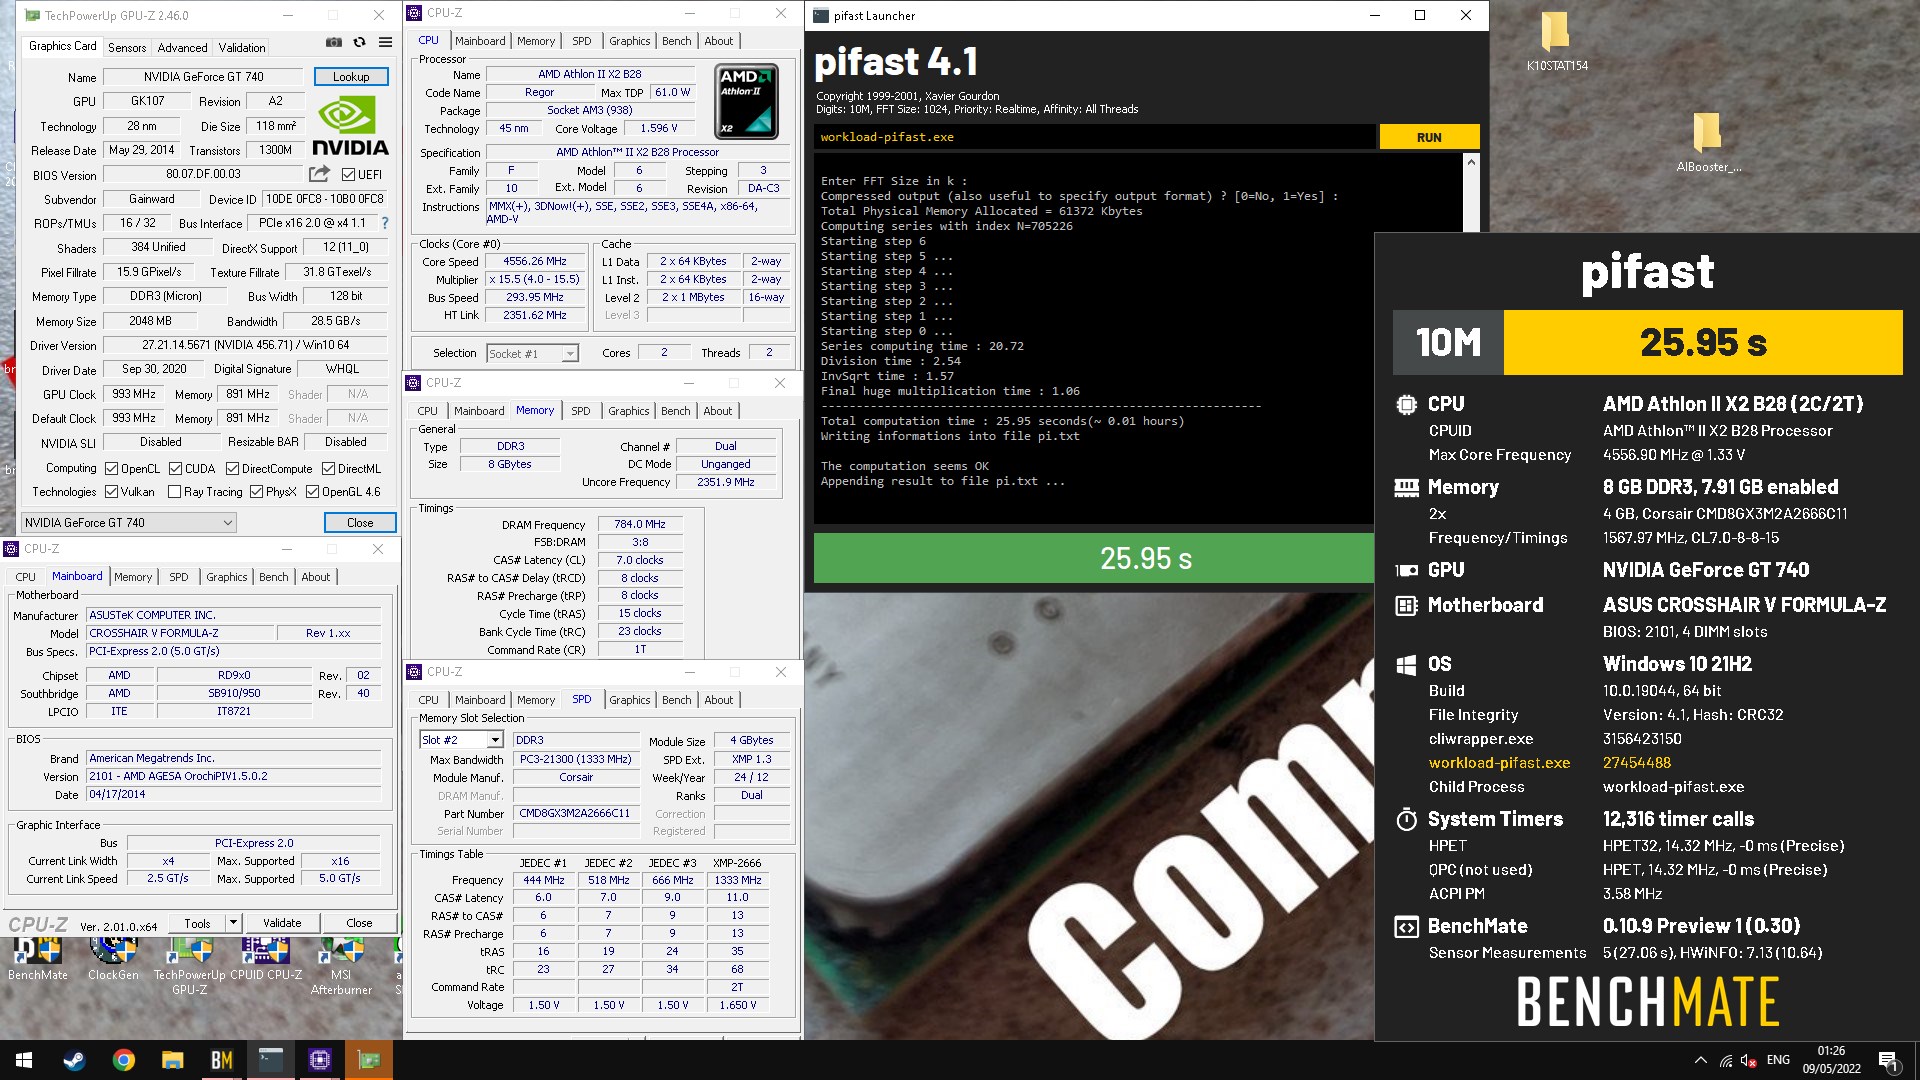
Task: Open the AIBooster desktop folder
Action: pos(1708,142)
